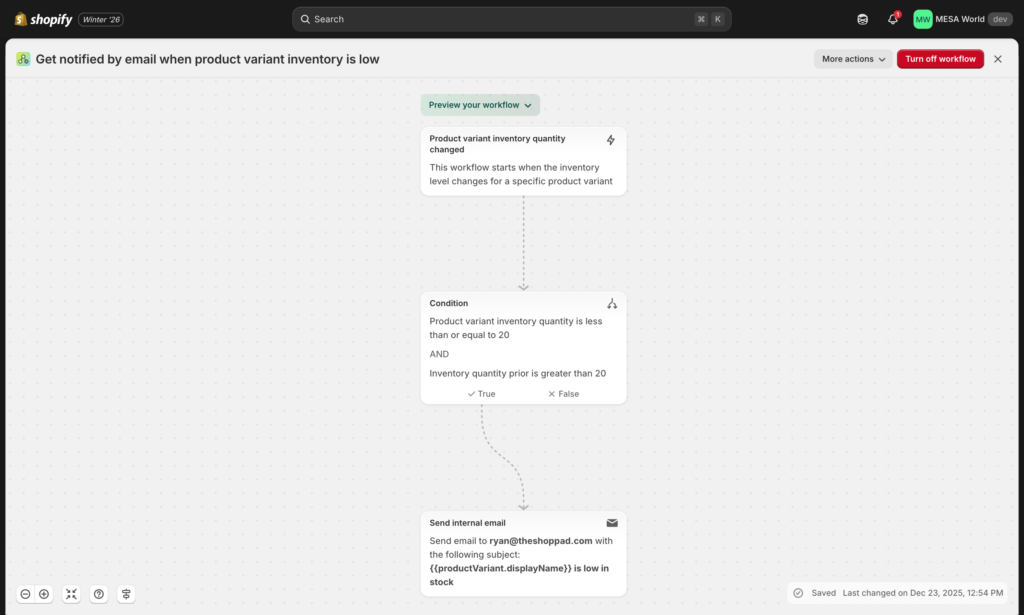Click the lightning trigger icon on the trigger card
Viewport: 1024px width, 615px height.
(x=611, y=140)
